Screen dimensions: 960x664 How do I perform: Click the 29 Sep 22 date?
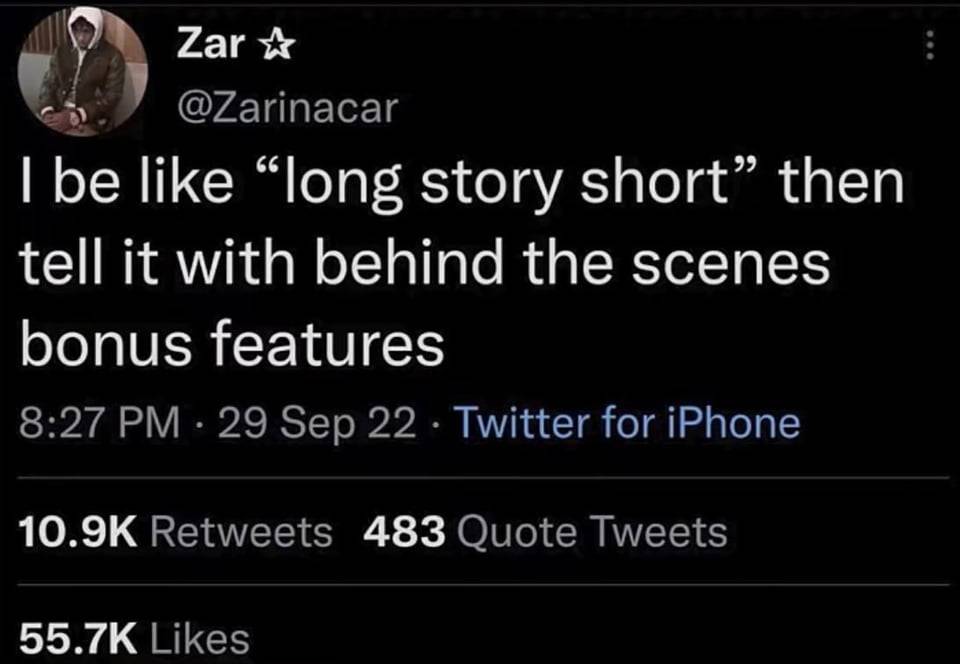pos(321,423)
